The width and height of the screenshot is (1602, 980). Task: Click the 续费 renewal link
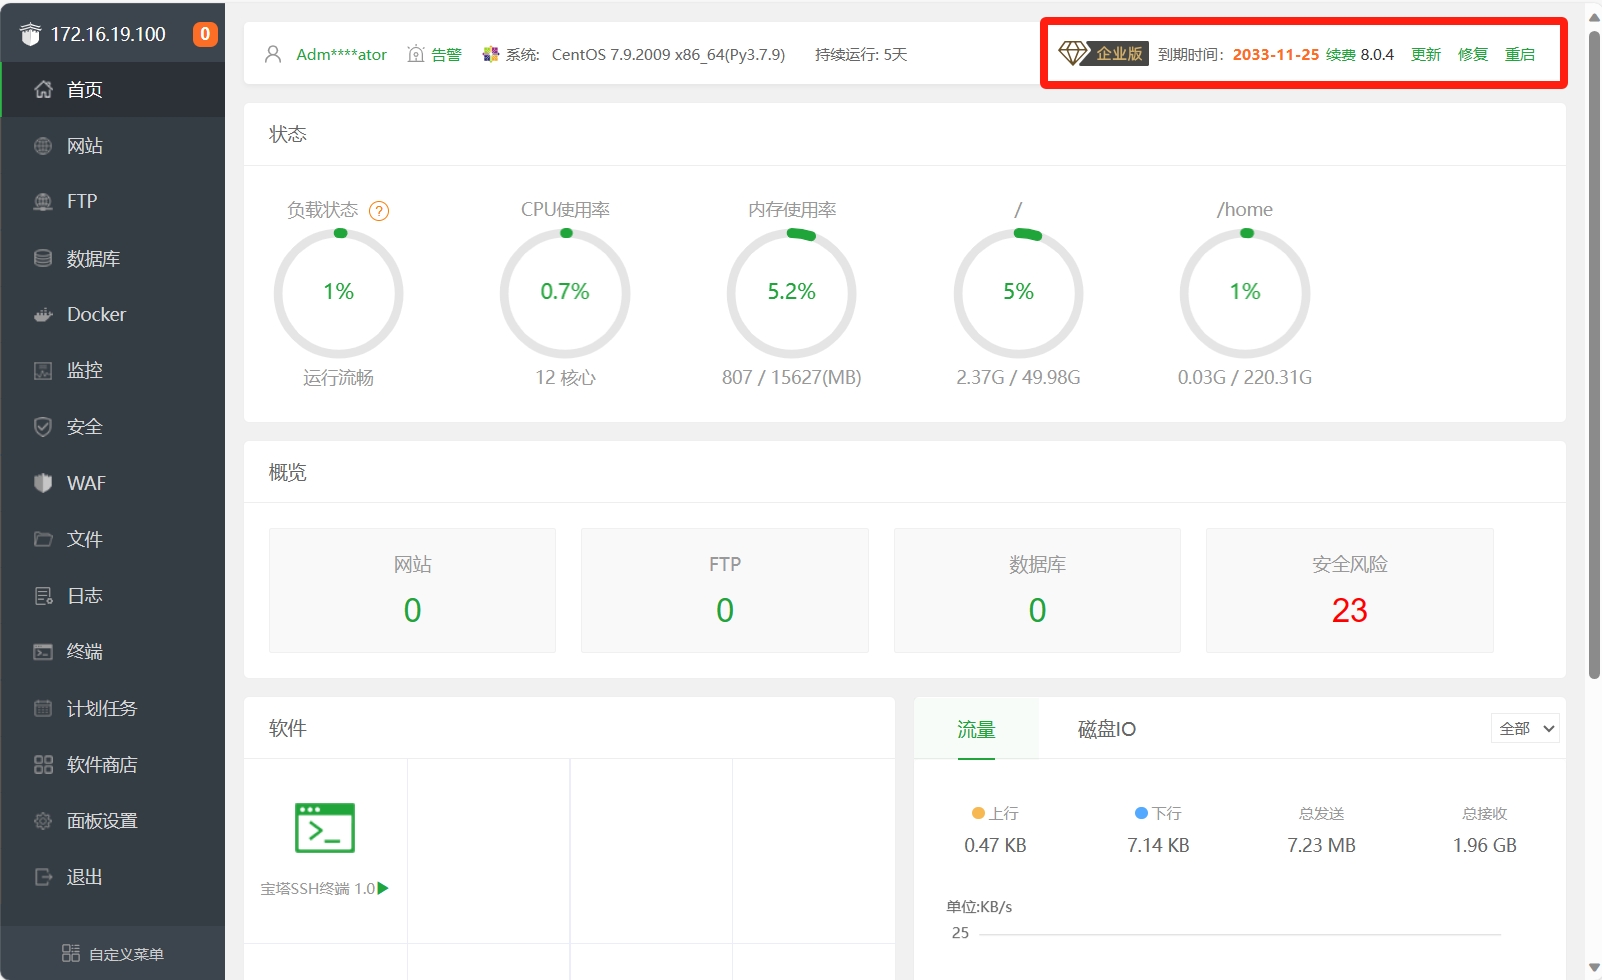(x=1340, y=54)
